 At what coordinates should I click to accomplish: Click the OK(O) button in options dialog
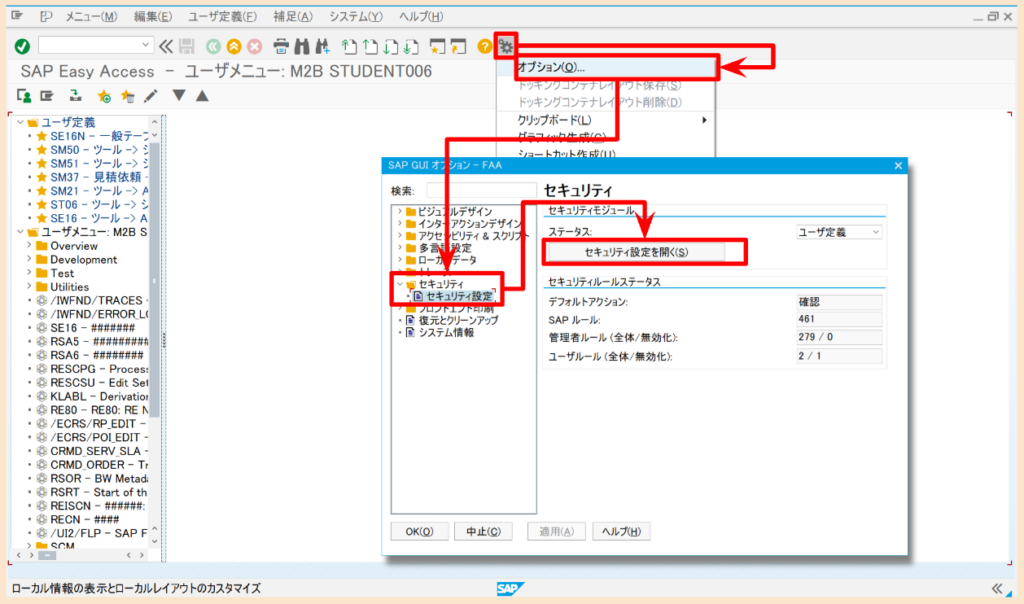point(419,532)
